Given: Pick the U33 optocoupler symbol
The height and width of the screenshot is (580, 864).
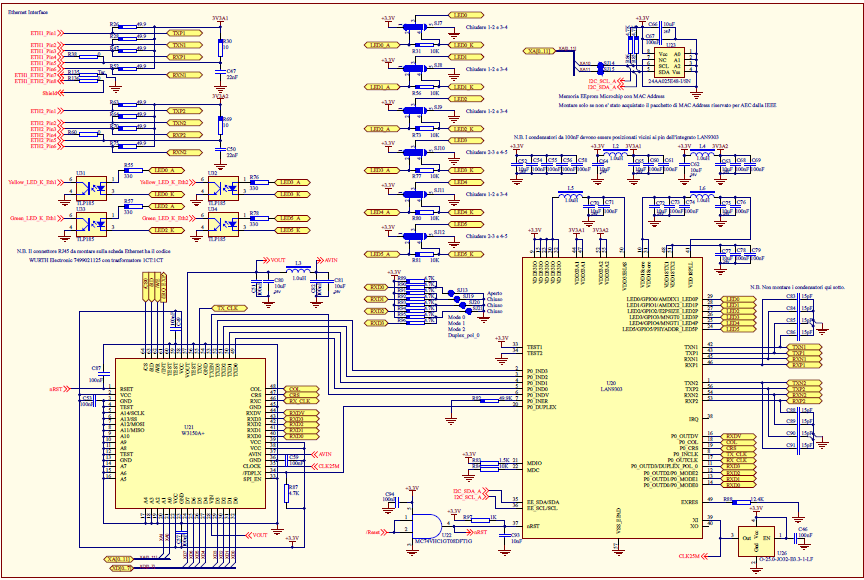Looking at the screenshot, I should (91, 224).
